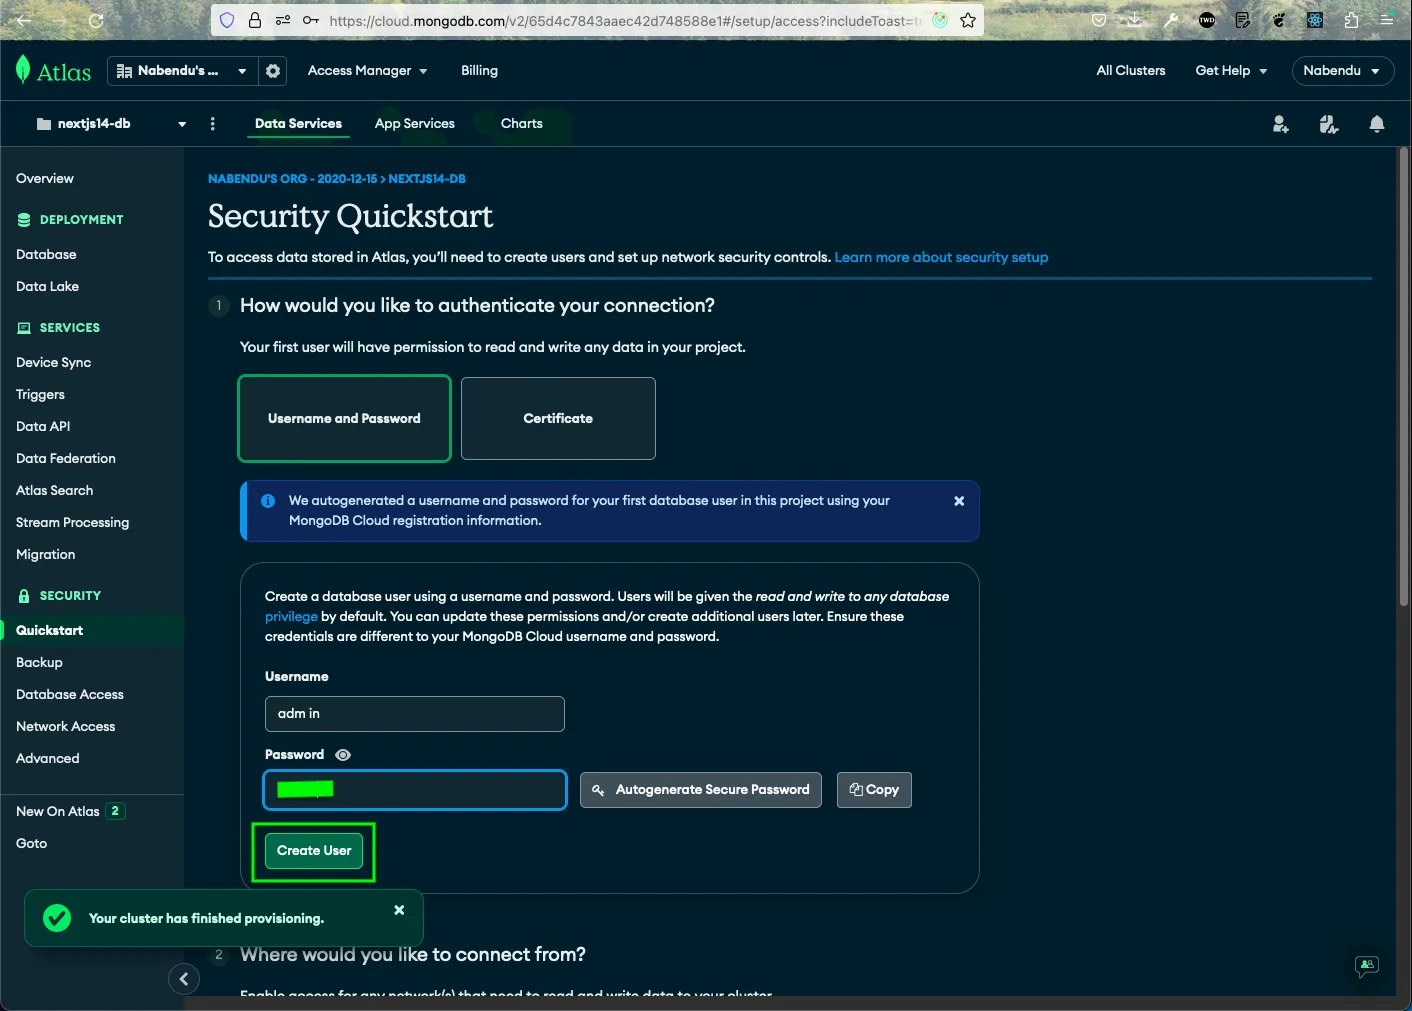Collapse the sidebar with chevron button
The width and height of the screenshot is (1412, 1011).
(x=184, y=979)
